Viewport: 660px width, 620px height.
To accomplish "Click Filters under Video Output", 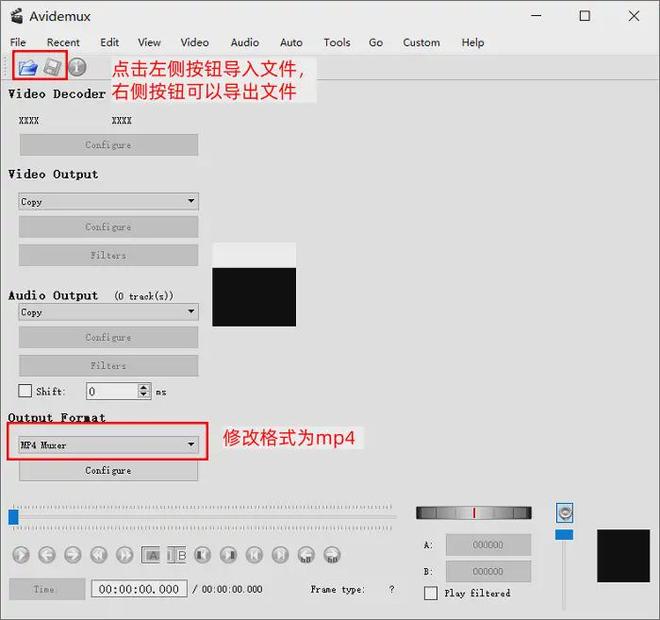I will (x=109, y=255).
